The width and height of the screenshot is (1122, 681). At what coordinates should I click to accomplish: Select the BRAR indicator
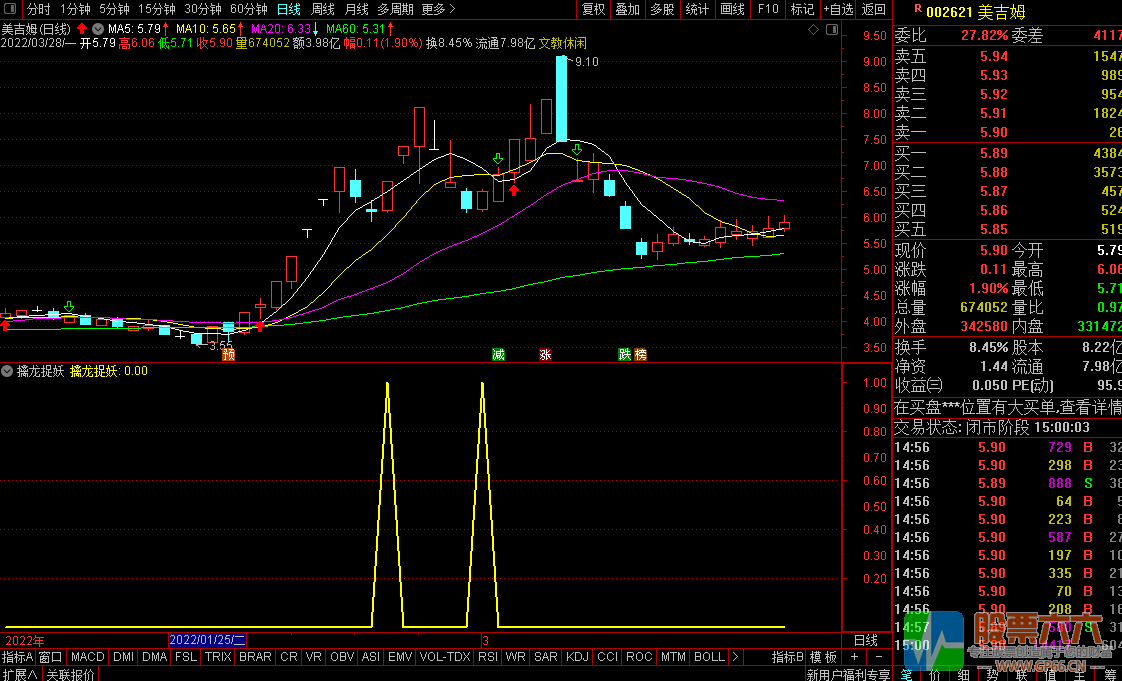pos(255,657)
